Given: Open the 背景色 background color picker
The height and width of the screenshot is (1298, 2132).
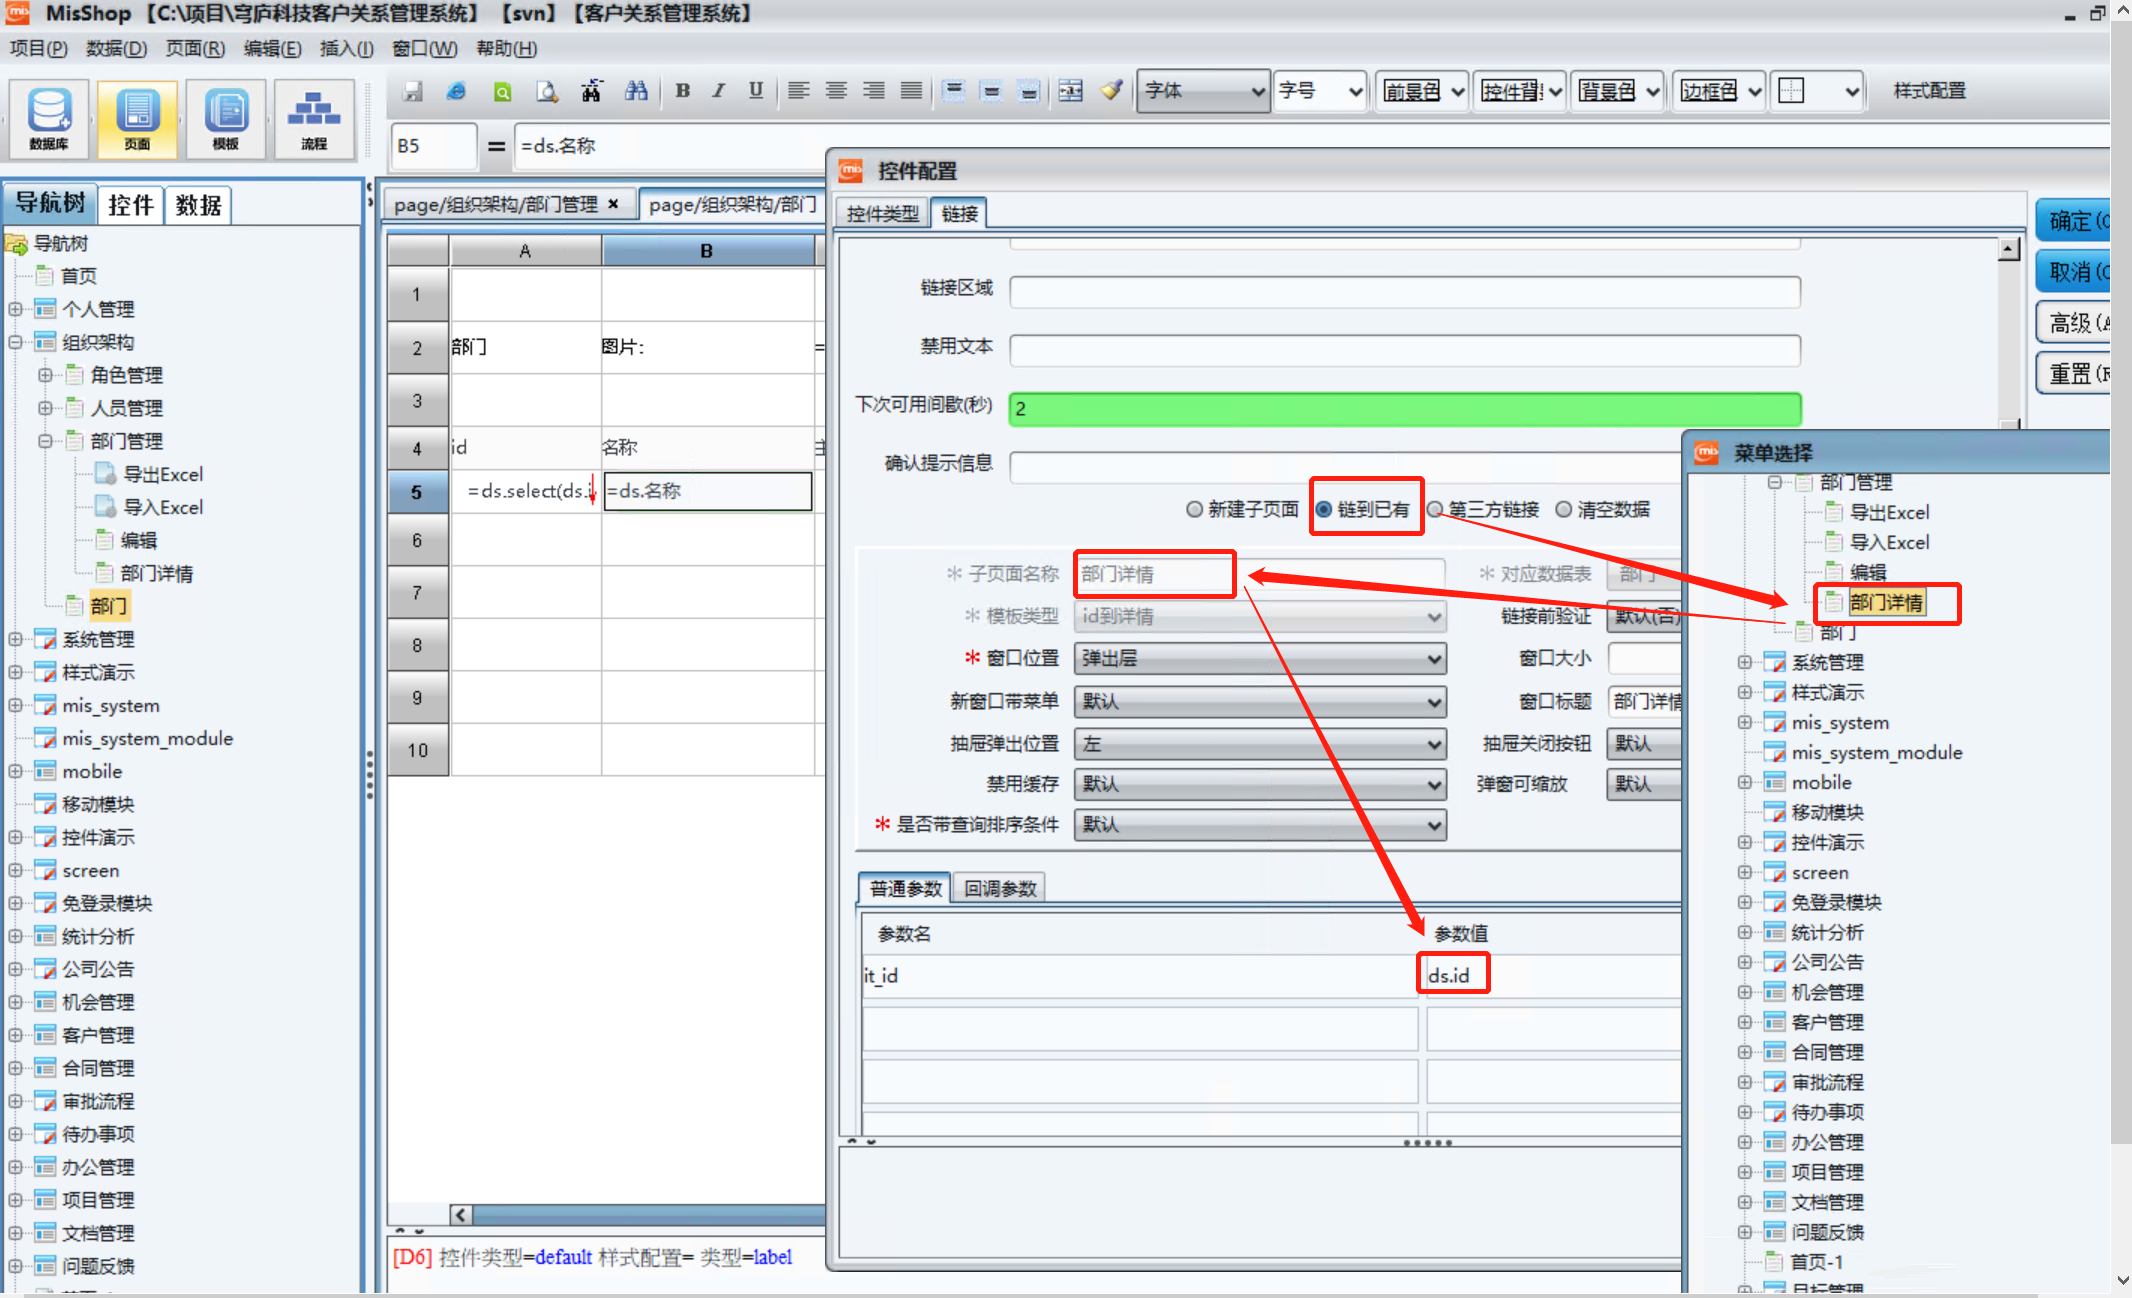Looking at the screenshot, I should coord(1617,91).
